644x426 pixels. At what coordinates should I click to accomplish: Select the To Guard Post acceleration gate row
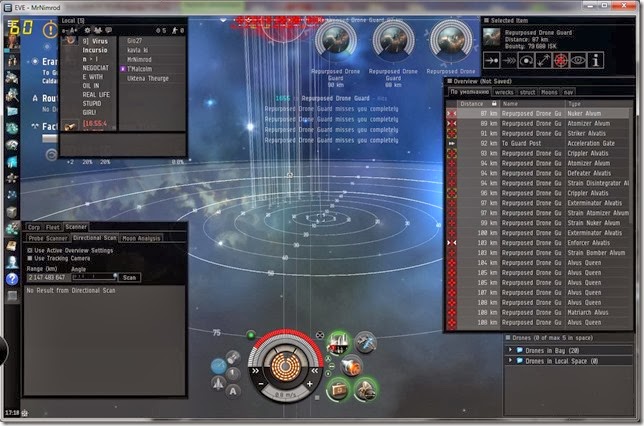tap(538, 143)
